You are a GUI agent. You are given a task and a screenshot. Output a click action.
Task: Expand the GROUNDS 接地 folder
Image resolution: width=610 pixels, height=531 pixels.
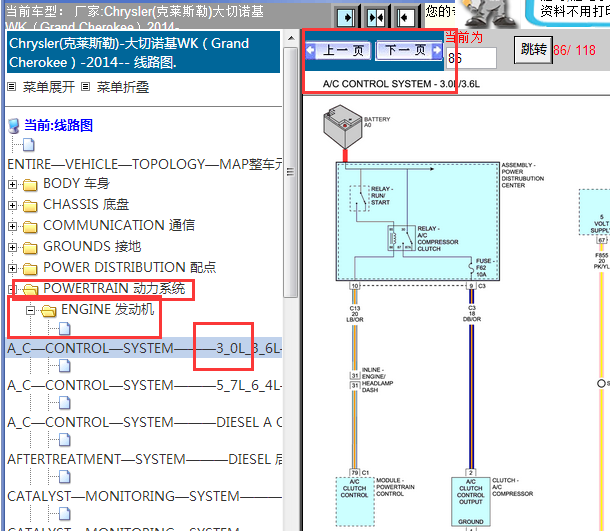[x=12, y=247]
